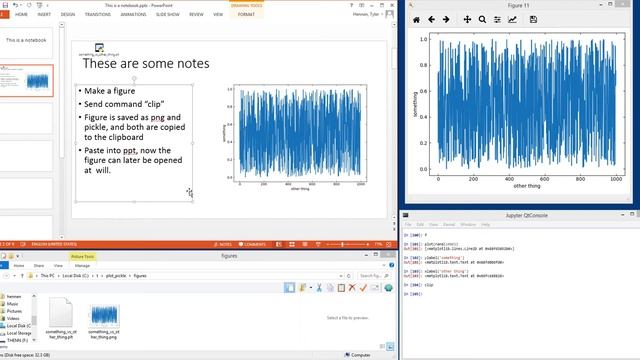Go forward to next view in Figure window
Image resolution: width=640 pixels, height=360 pixels.
click(446, 20)
